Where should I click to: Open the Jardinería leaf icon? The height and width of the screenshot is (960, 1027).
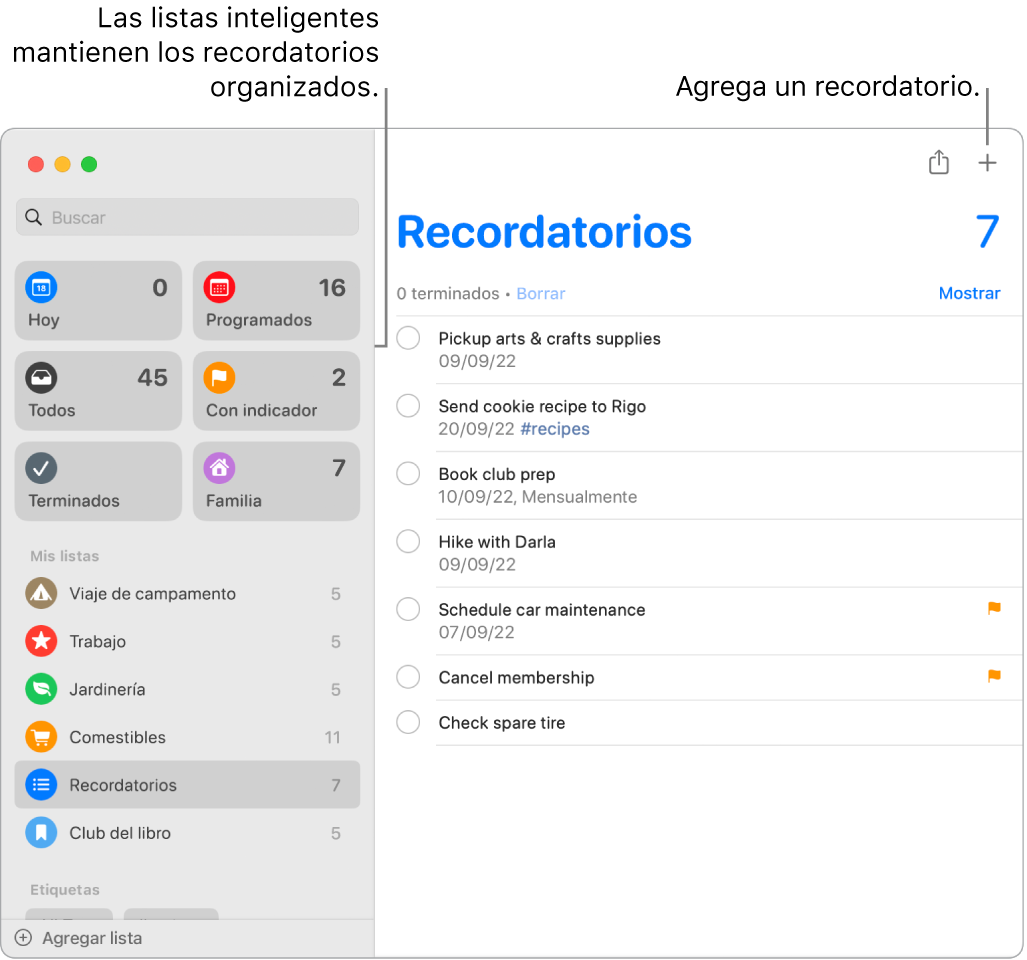click(40, 689)
